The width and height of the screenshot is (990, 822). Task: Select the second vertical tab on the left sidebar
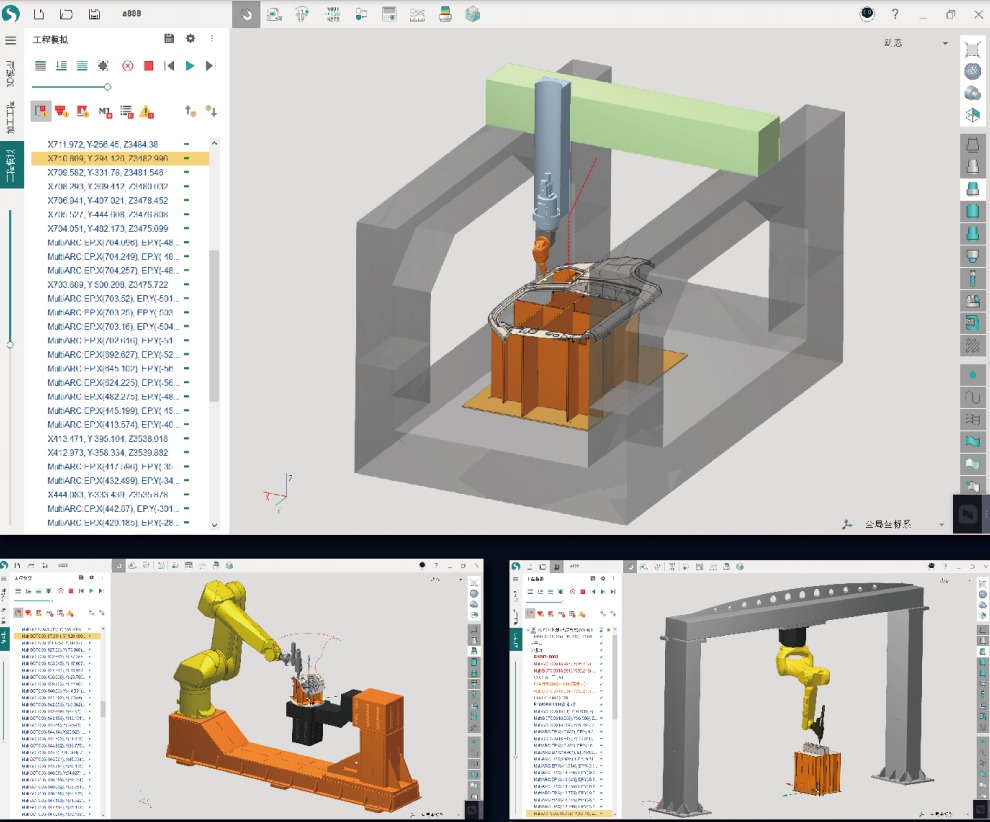[x=11, y=118]
